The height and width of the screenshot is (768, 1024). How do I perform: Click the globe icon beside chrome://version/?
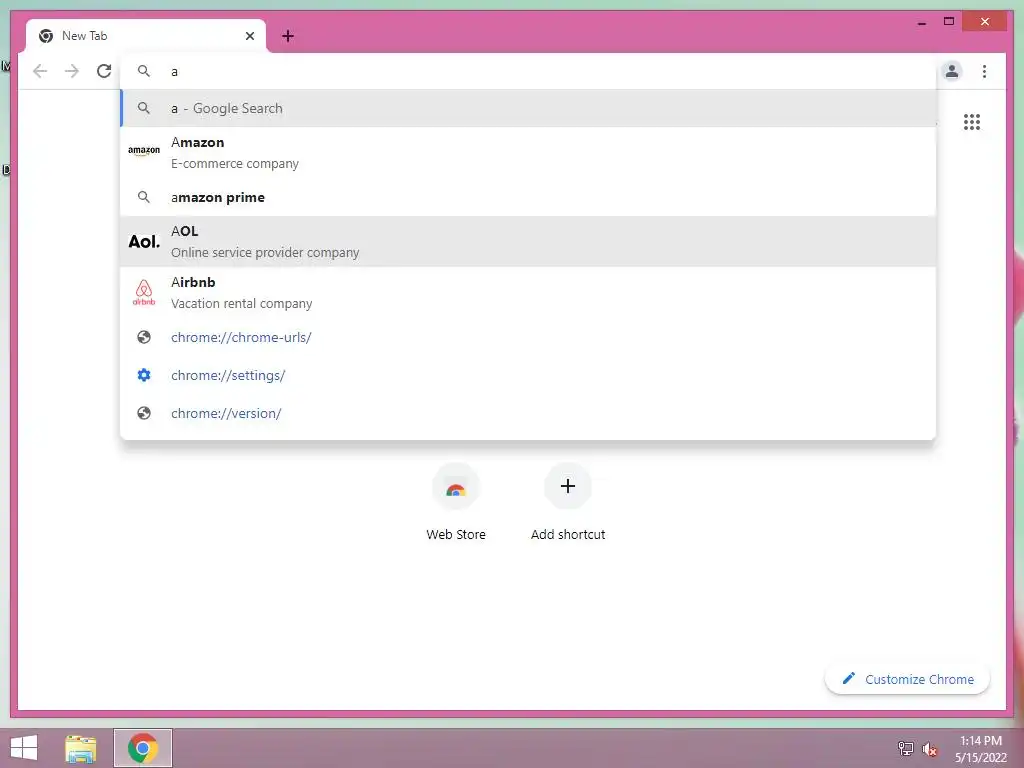(144, 413)
